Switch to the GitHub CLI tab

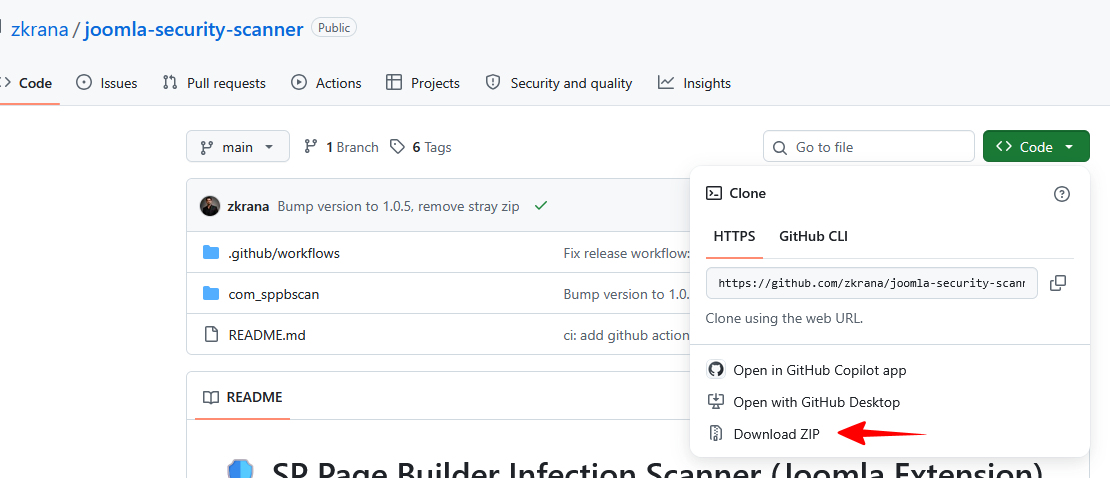813,237
